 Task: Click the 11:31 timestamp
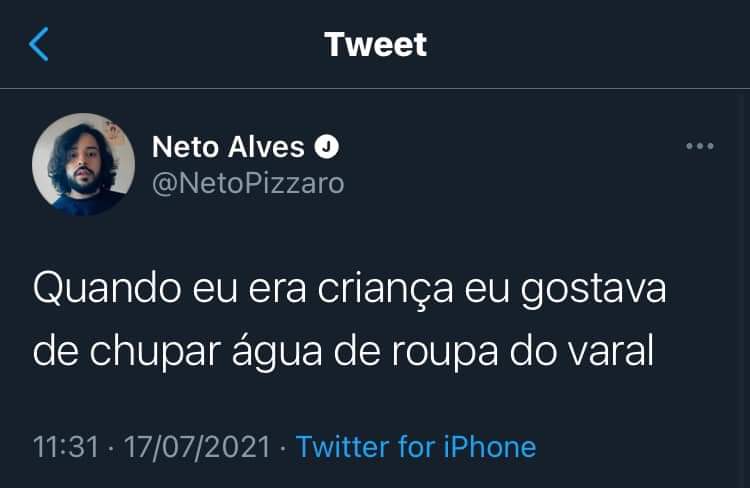(x=66, y=447)
